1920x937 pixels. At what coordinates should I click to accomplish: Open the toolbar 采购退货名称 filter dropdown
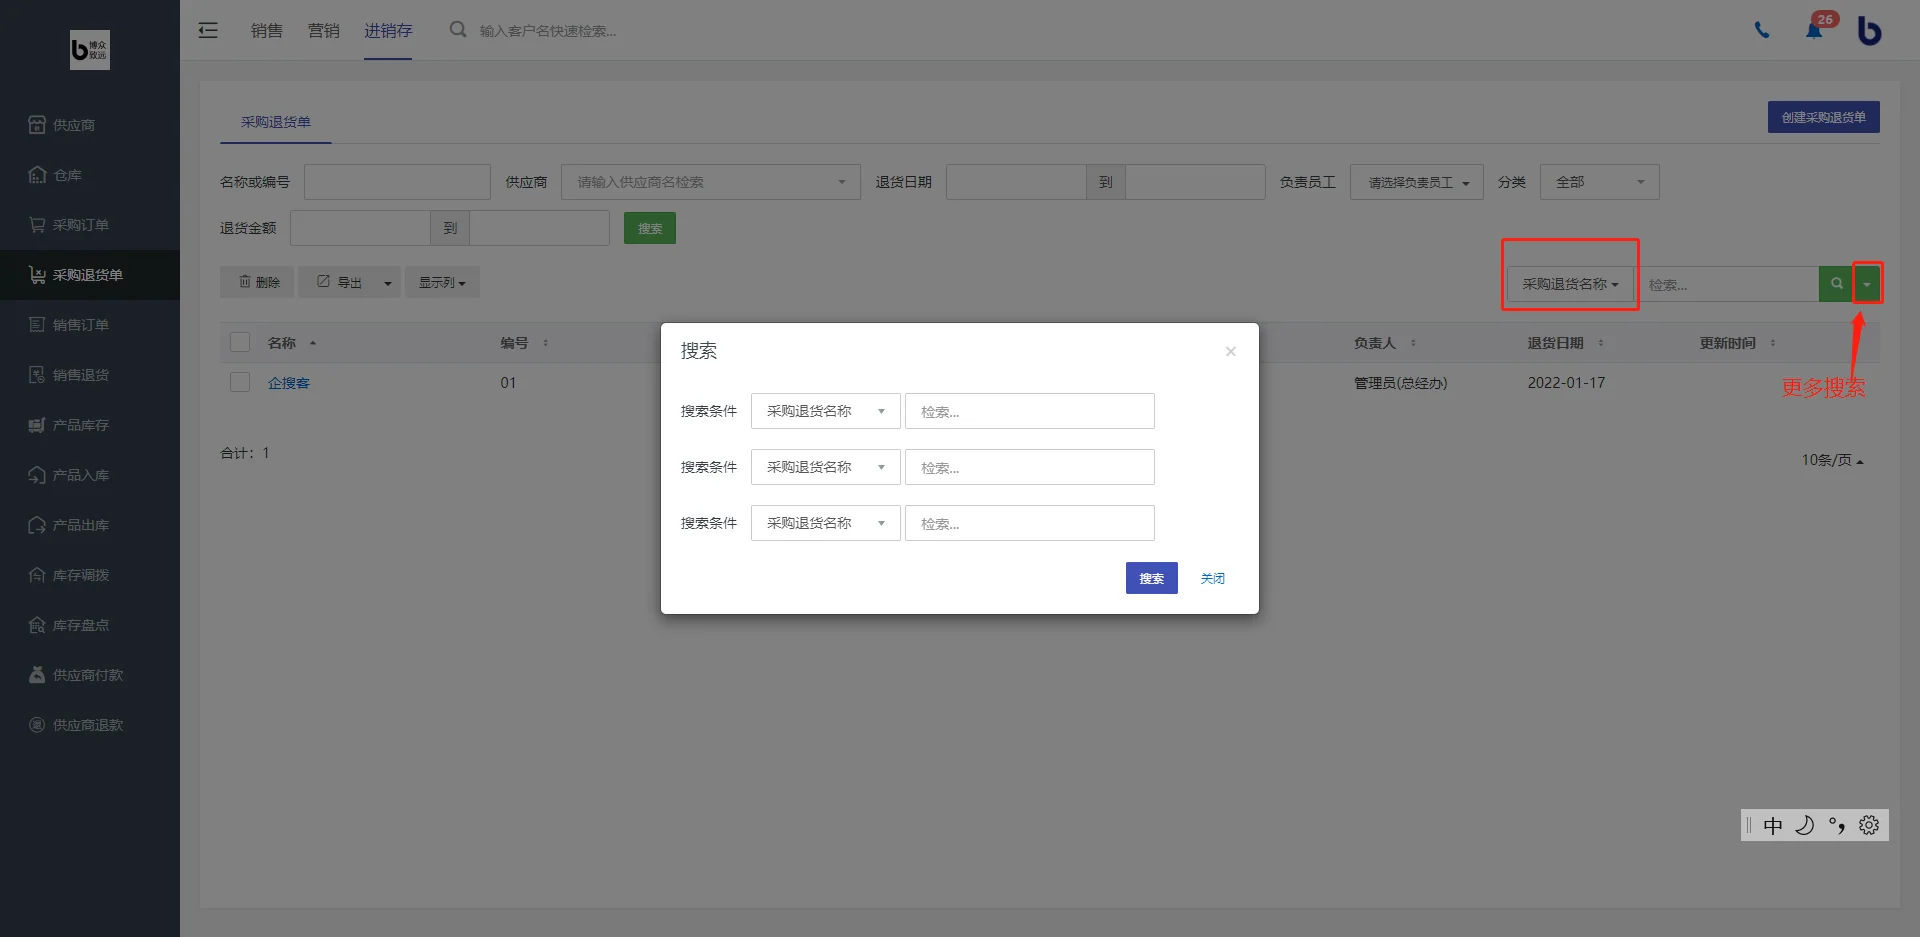coord(1570,284)
